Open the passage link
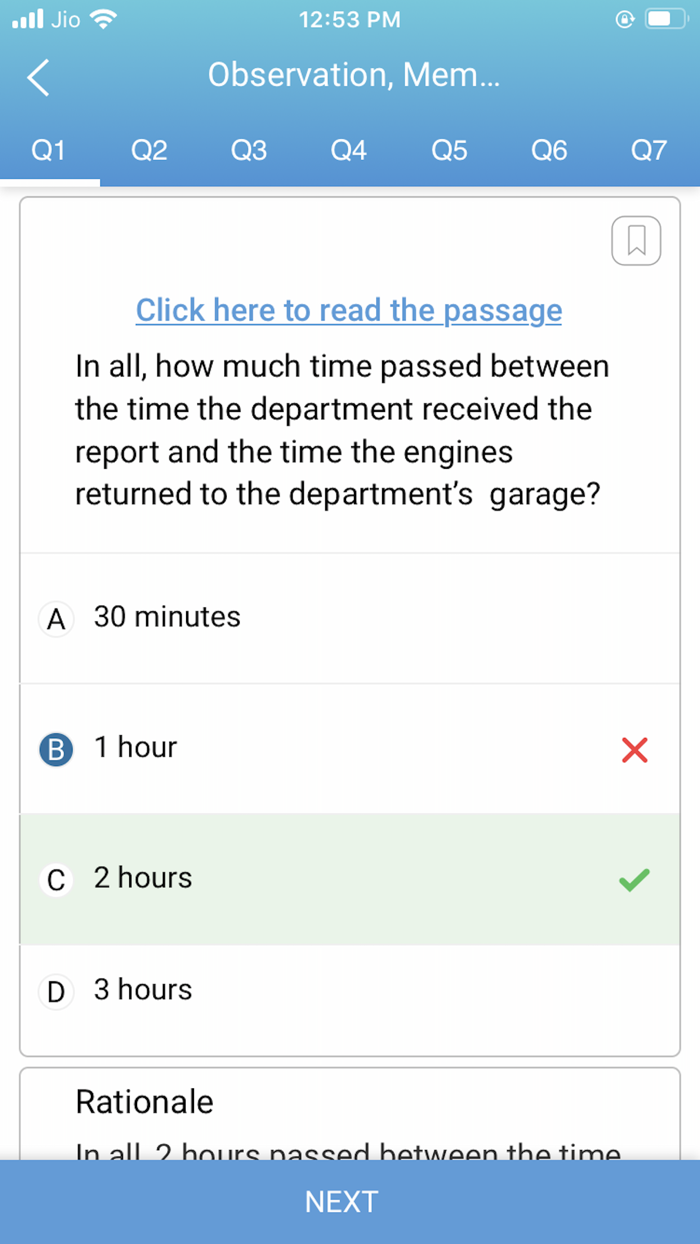 pos(348,310)
